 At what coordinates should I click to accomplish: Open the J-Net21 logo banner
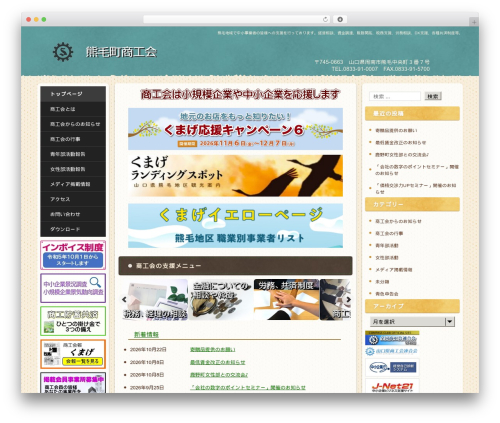click(x=392, y=386)
